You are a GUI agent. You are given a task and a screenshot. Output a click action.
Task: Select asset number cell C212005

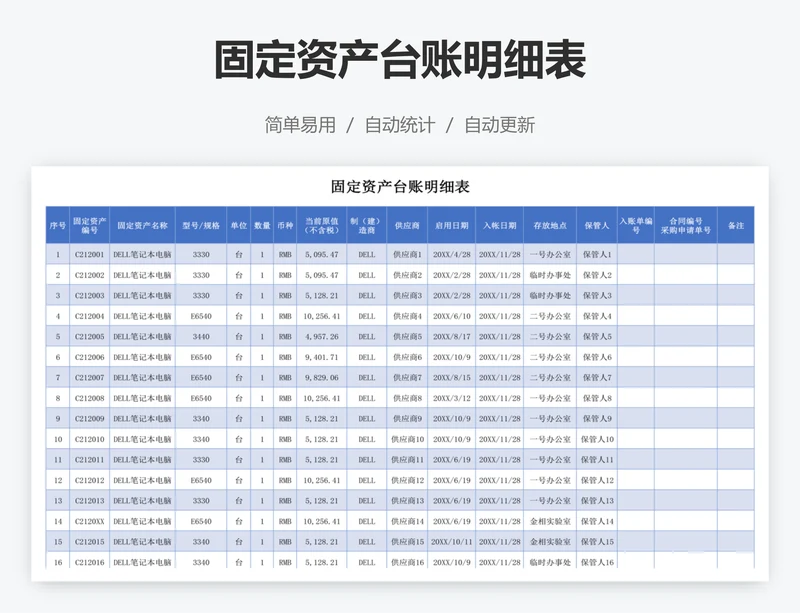pyautogui.click(x=90, y=336)
